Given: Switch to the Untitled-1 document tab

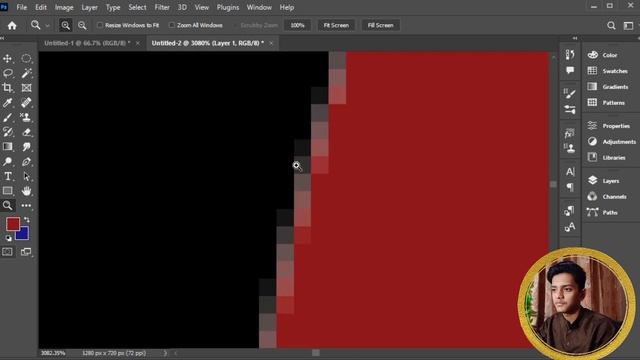Looking at the screenshot, I should 87,43.
